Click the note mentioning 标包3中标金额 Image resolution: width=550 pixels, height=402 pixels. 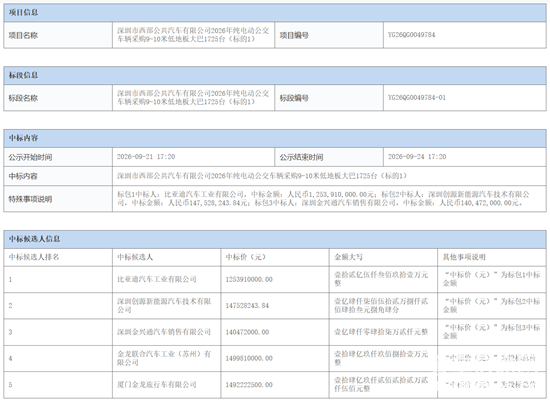pos(492,332)
